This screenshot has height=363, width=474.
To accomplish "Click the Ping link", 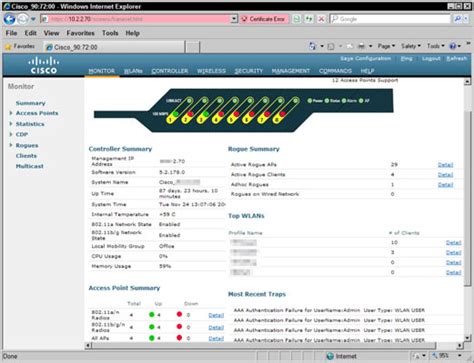I will pos(406,58).
